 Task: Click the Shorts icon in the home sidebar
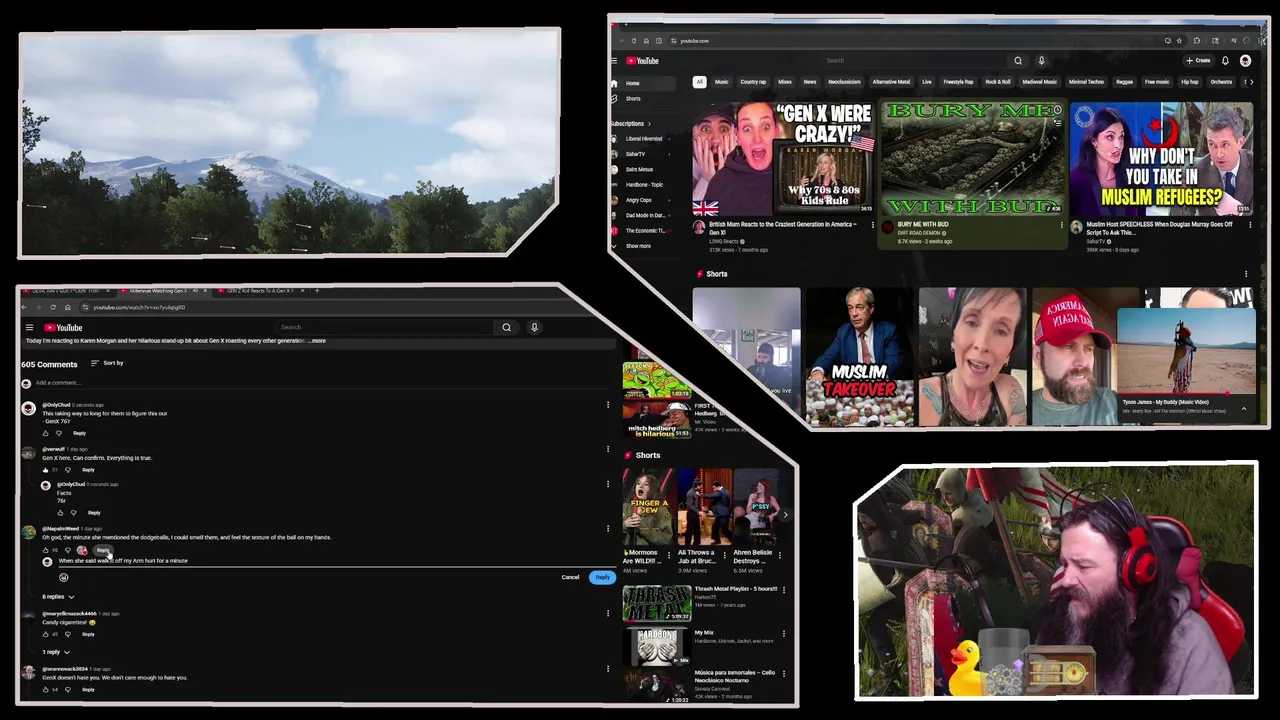click(614, 99)
